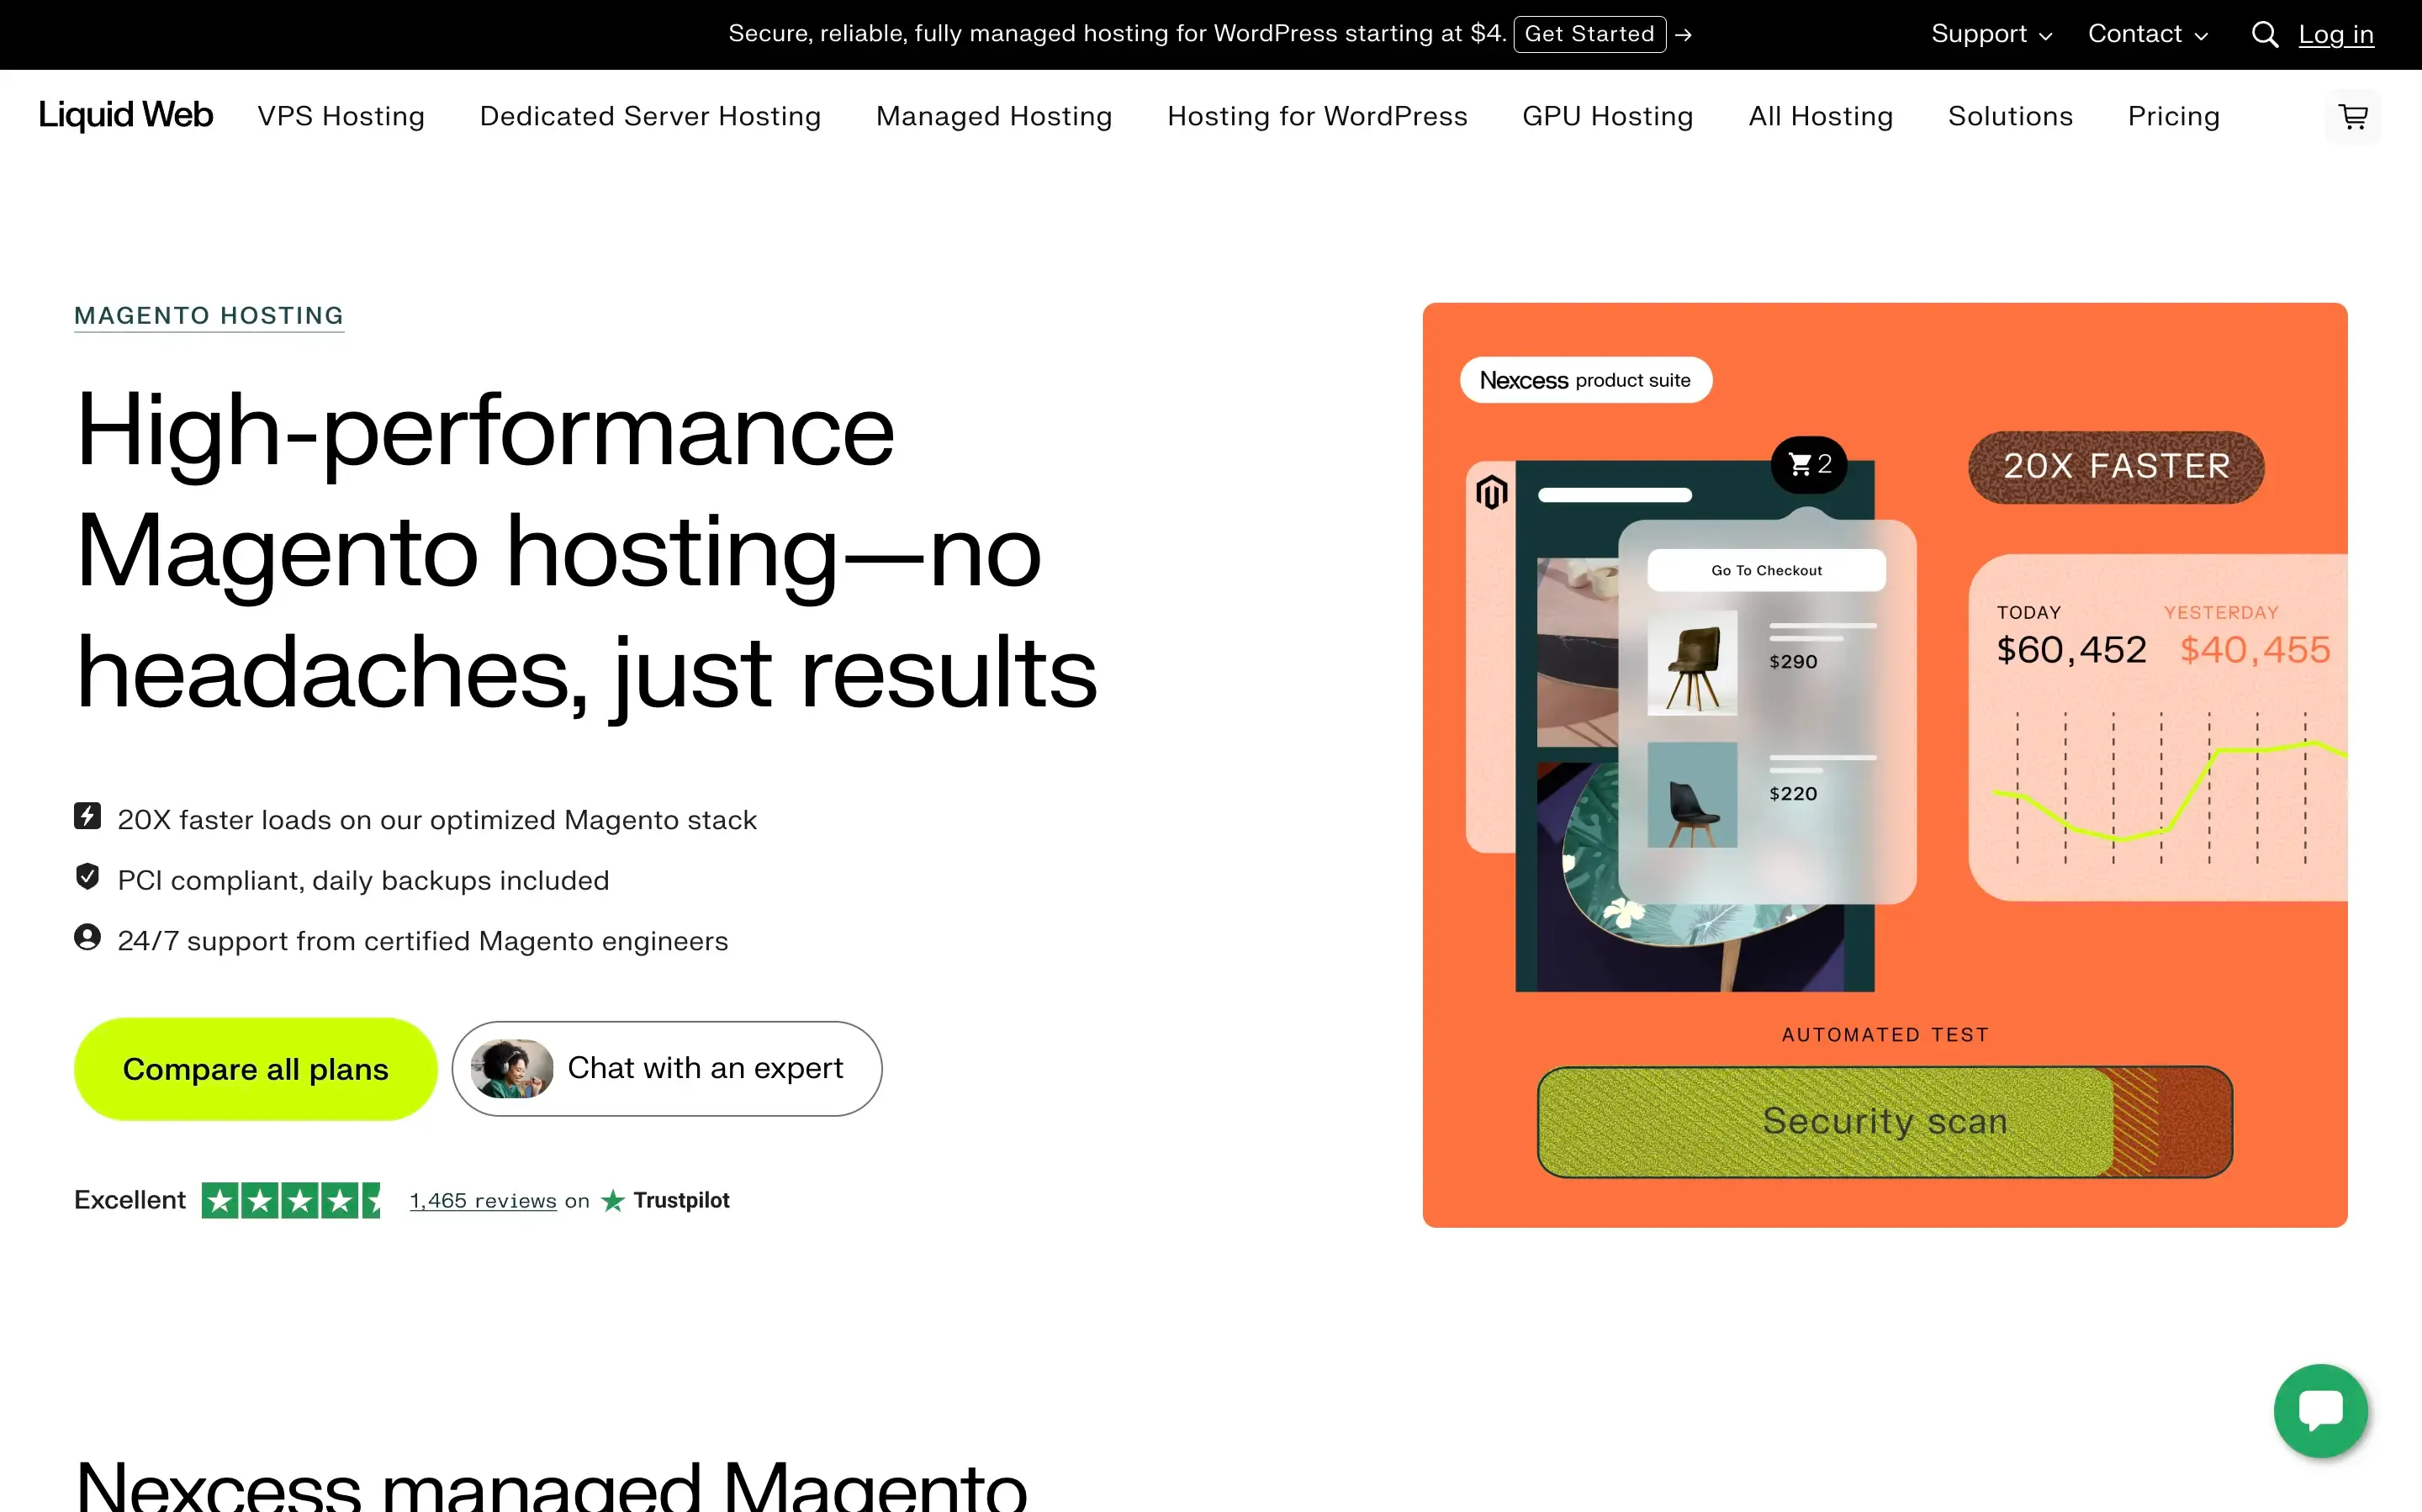Open GPU Hosting navigation item
The height and width of the screenshot is (1512, 2422).
pyautogui.click(x=1607, y=117)
